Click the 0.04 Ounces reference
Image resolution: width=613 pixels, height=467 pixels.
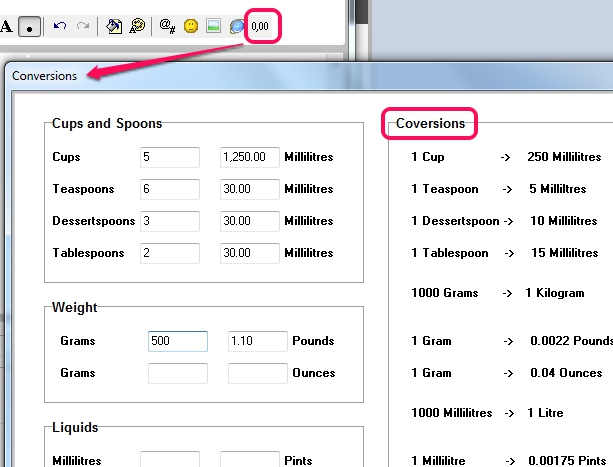566,373
